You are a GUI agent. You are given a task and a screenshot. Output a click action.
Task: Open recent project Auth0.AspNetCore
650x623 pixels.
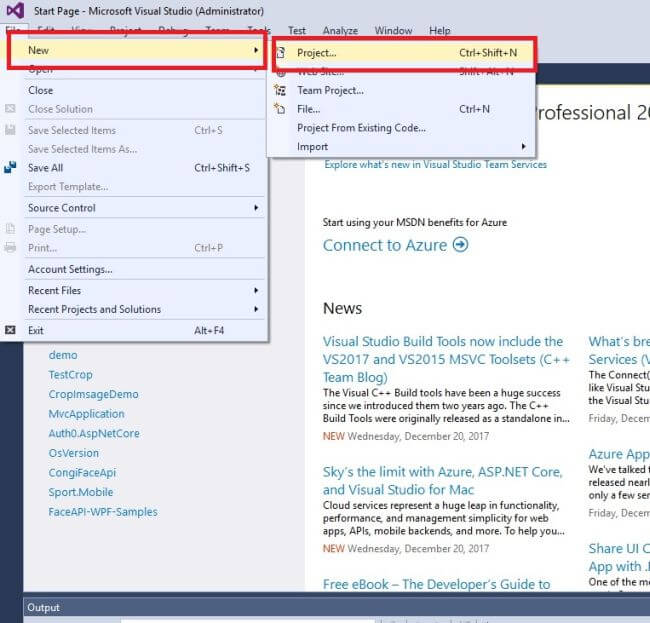(94, 433)
